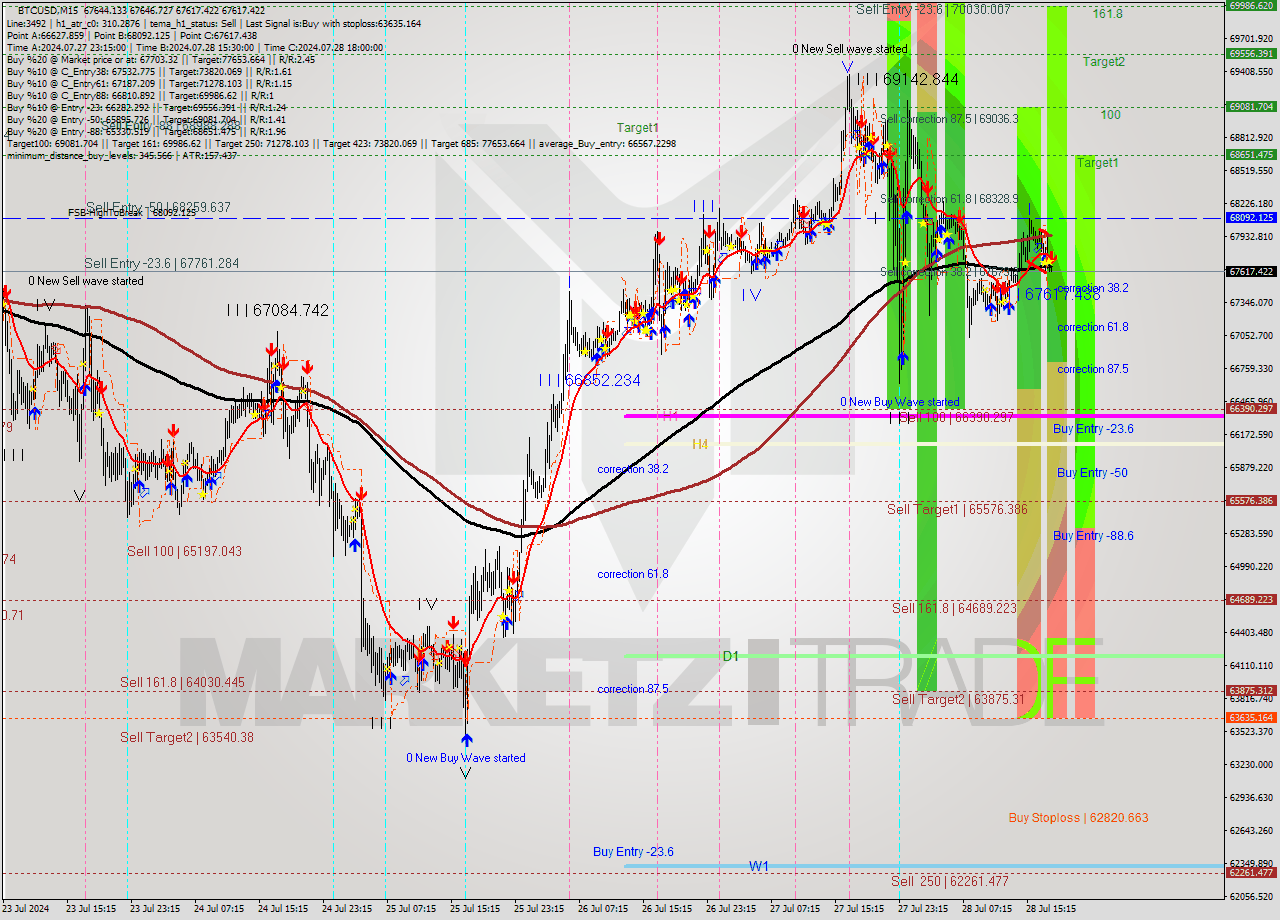1280x920 pixels.
Task: Click the '| | | 67084.742' wave label
Action: [x=277, y=311]
